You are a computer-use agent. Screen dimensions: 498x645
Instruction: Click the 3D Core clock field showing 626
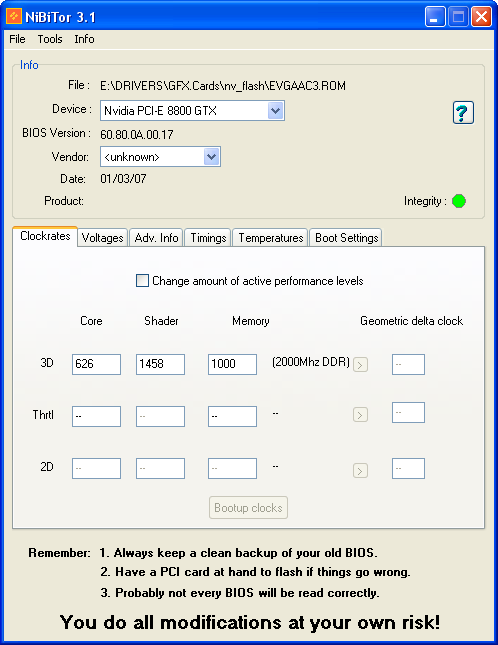point(96,364)
